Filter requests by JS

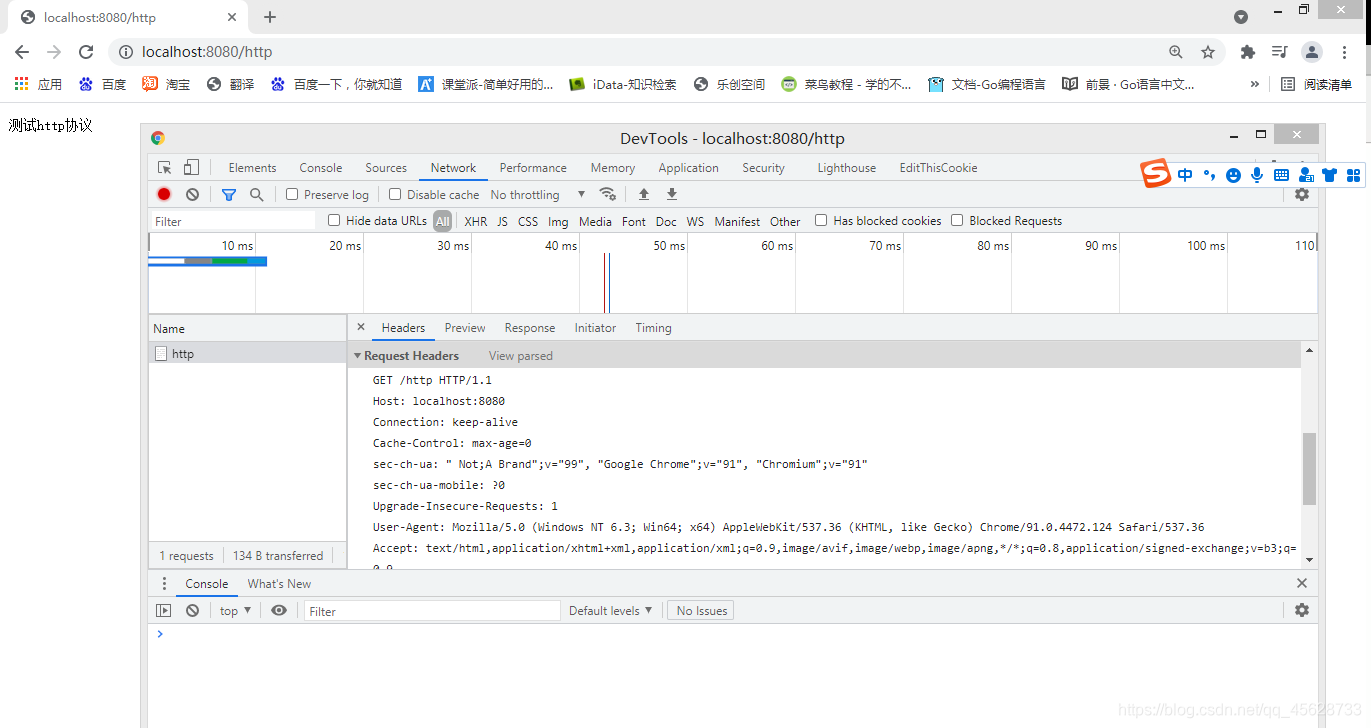[x=502, y=221]
